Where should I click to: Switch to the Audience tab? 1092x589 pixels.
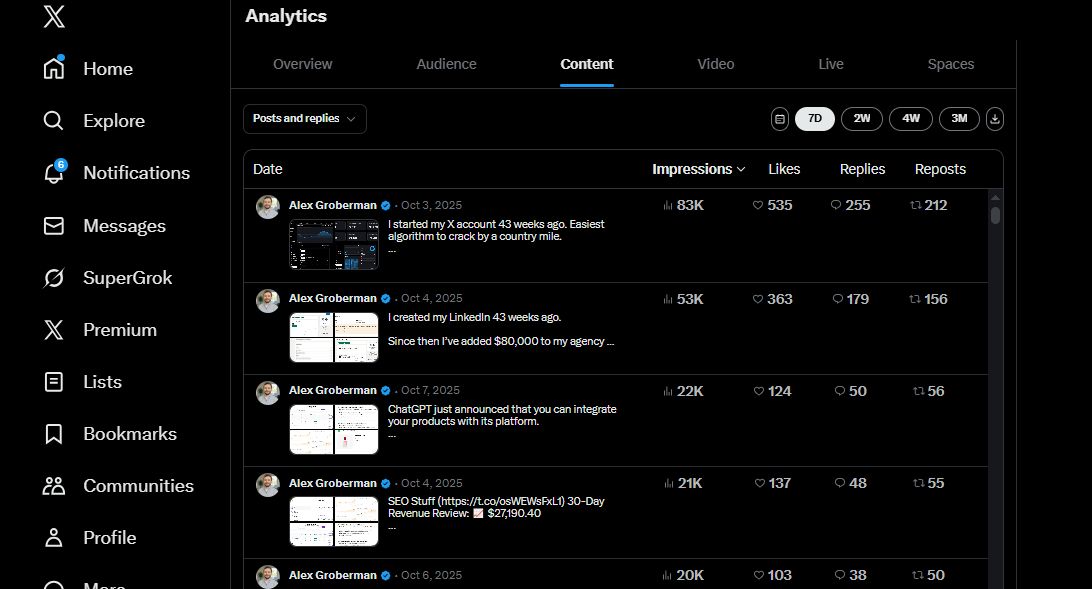(446, 64)
